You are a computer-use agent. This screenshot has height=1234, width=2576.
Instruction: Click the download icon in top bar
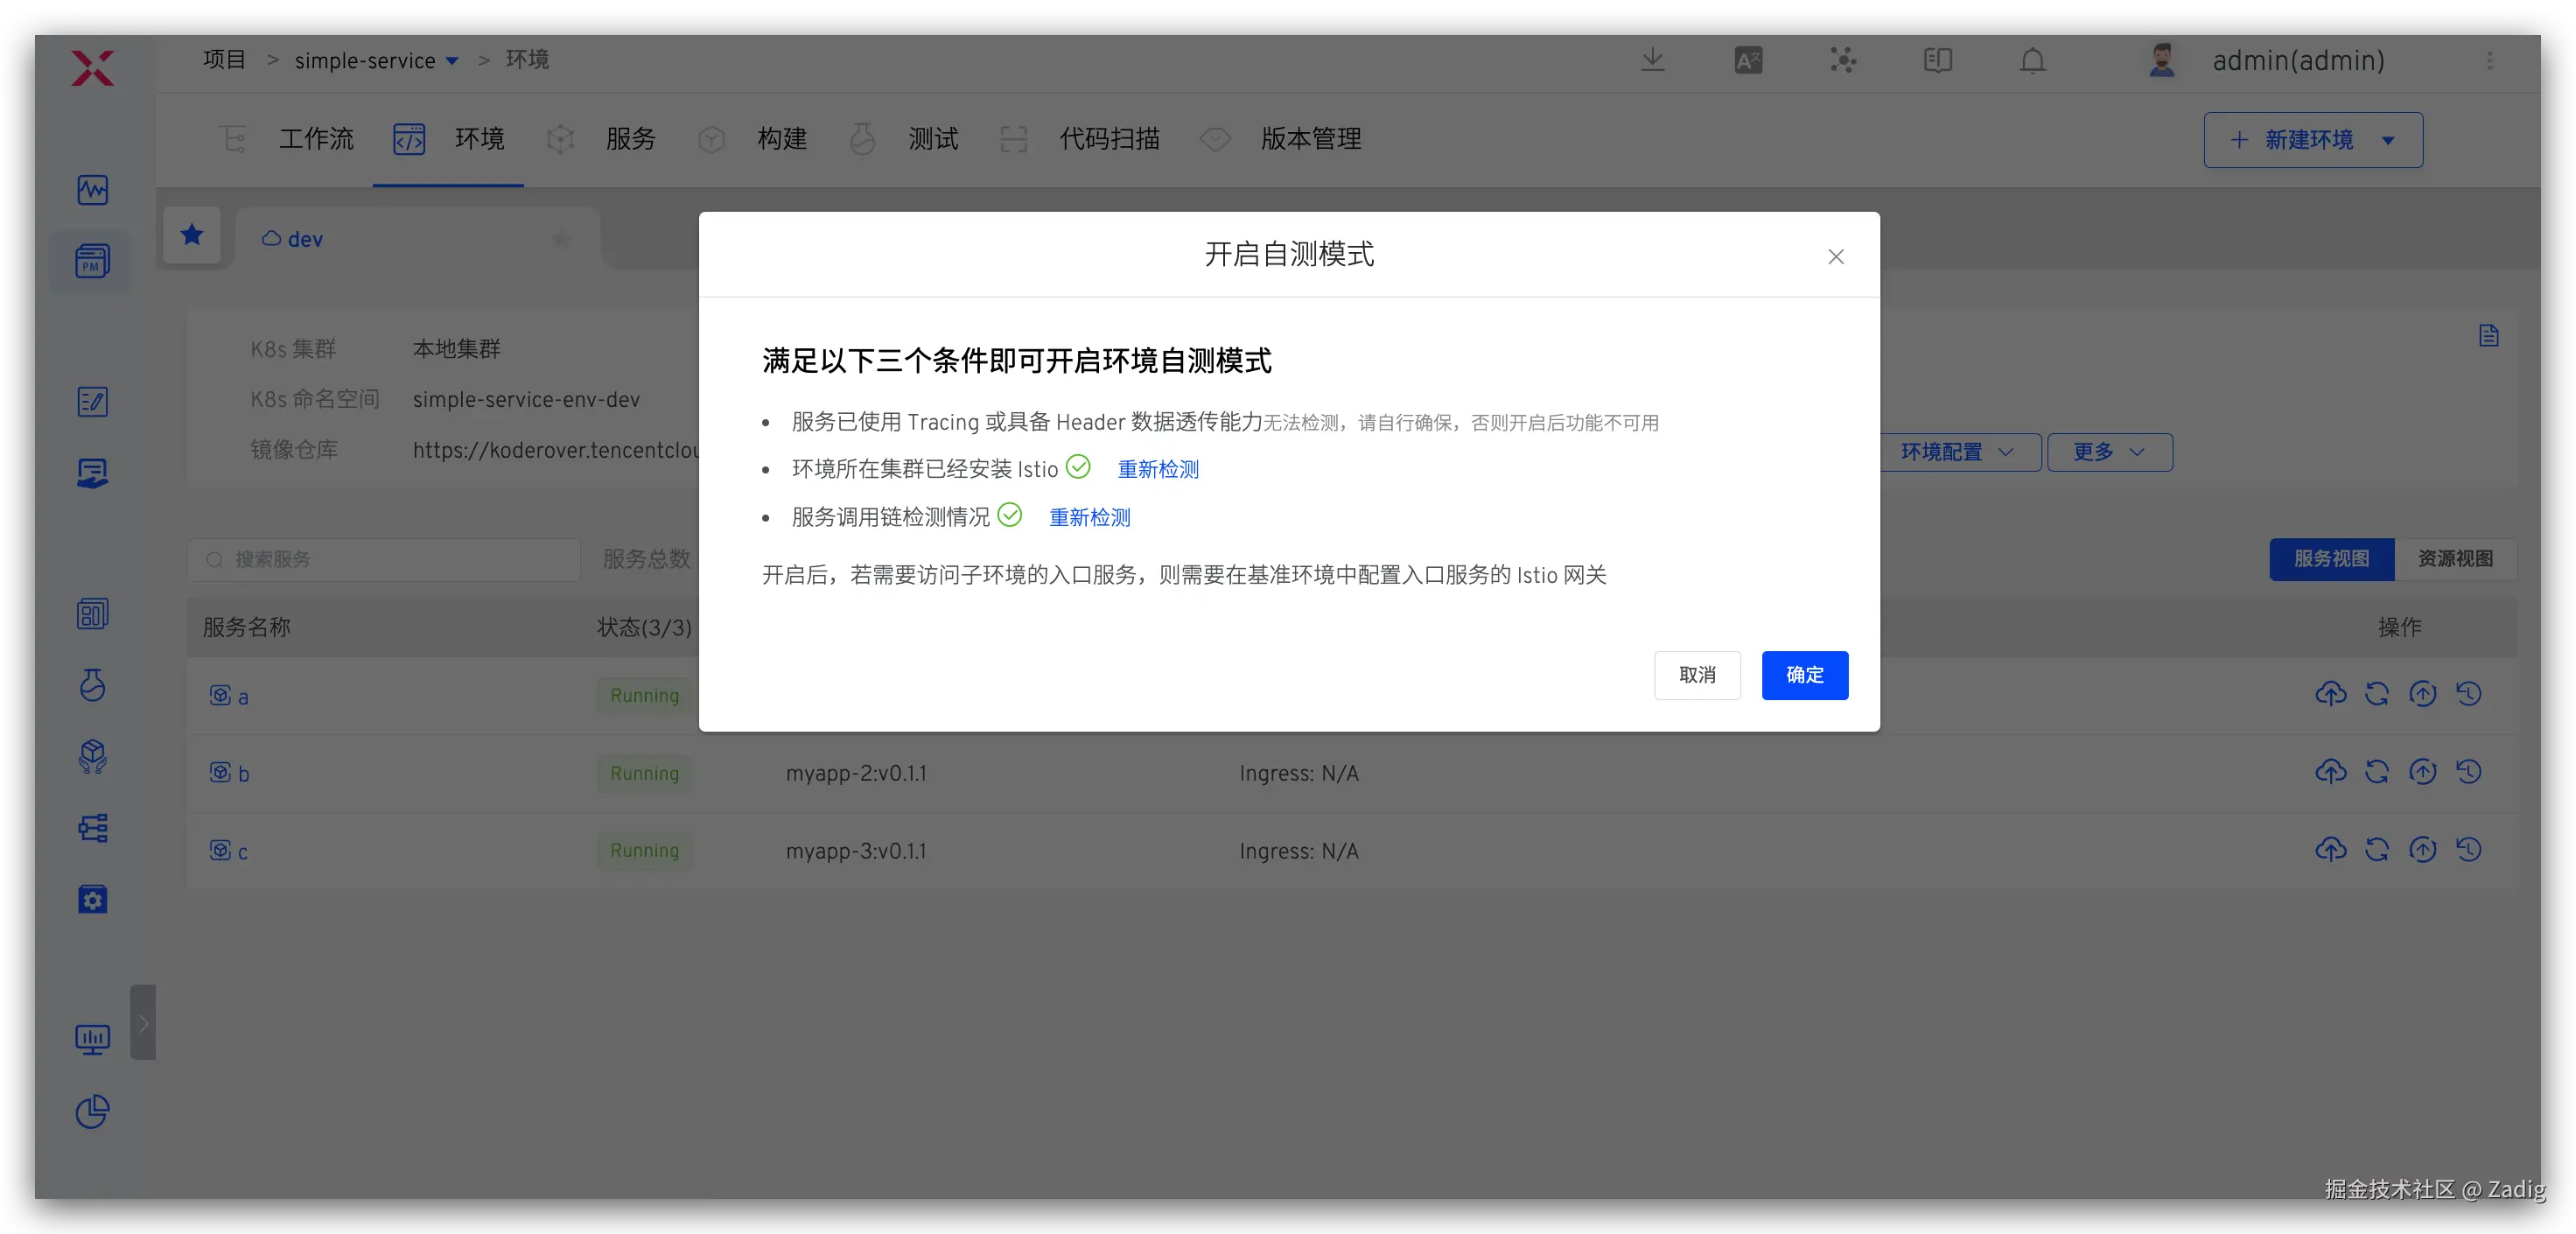1653,60
